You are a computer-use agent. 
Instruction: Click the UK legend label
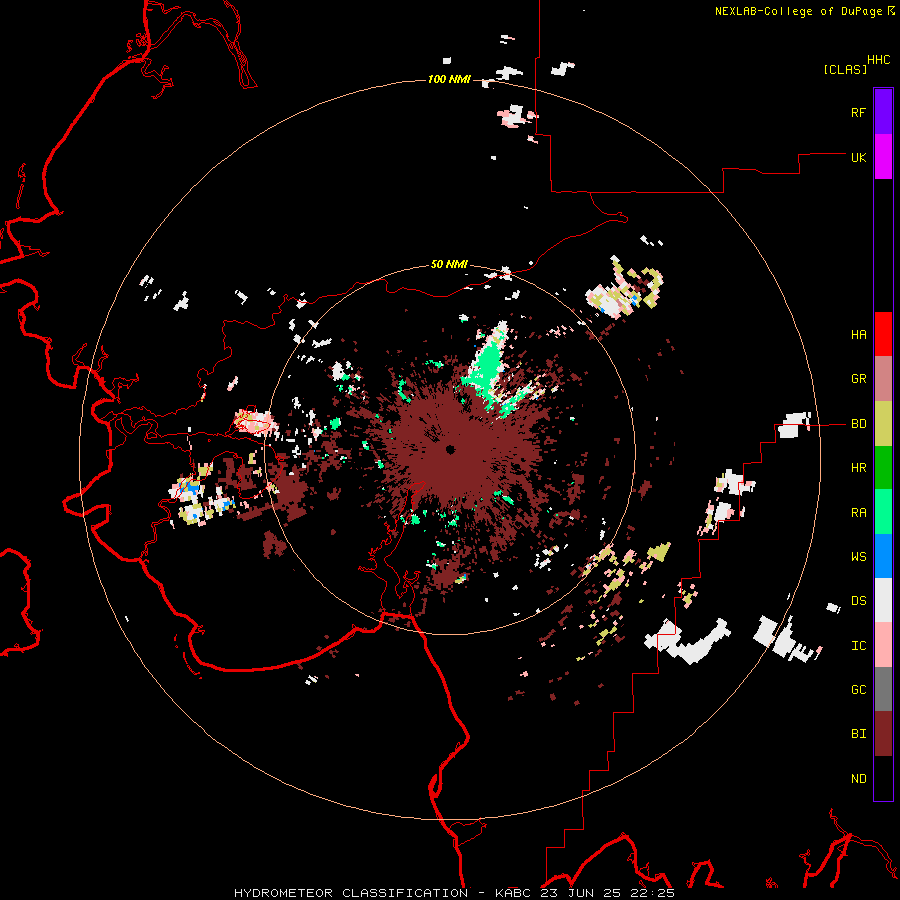(x=858, y=158)
